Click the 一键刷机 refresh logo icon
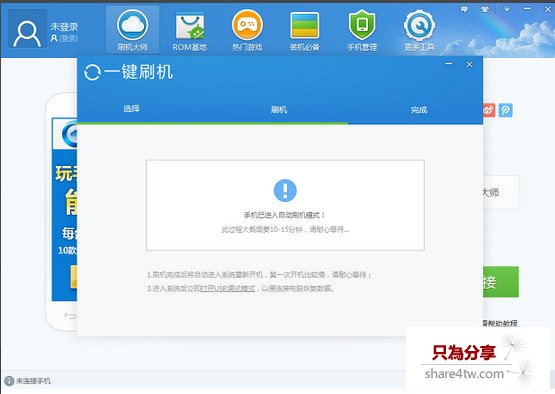This screenshot has height=394, width=555. [x=93, y=73]
